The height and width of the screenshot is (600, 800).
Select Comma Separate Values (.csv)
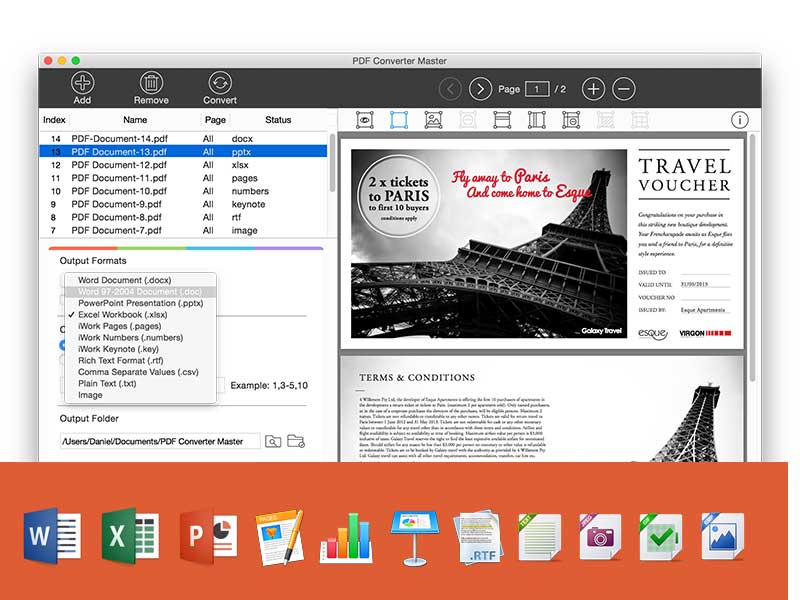click(x=141, y=372)
